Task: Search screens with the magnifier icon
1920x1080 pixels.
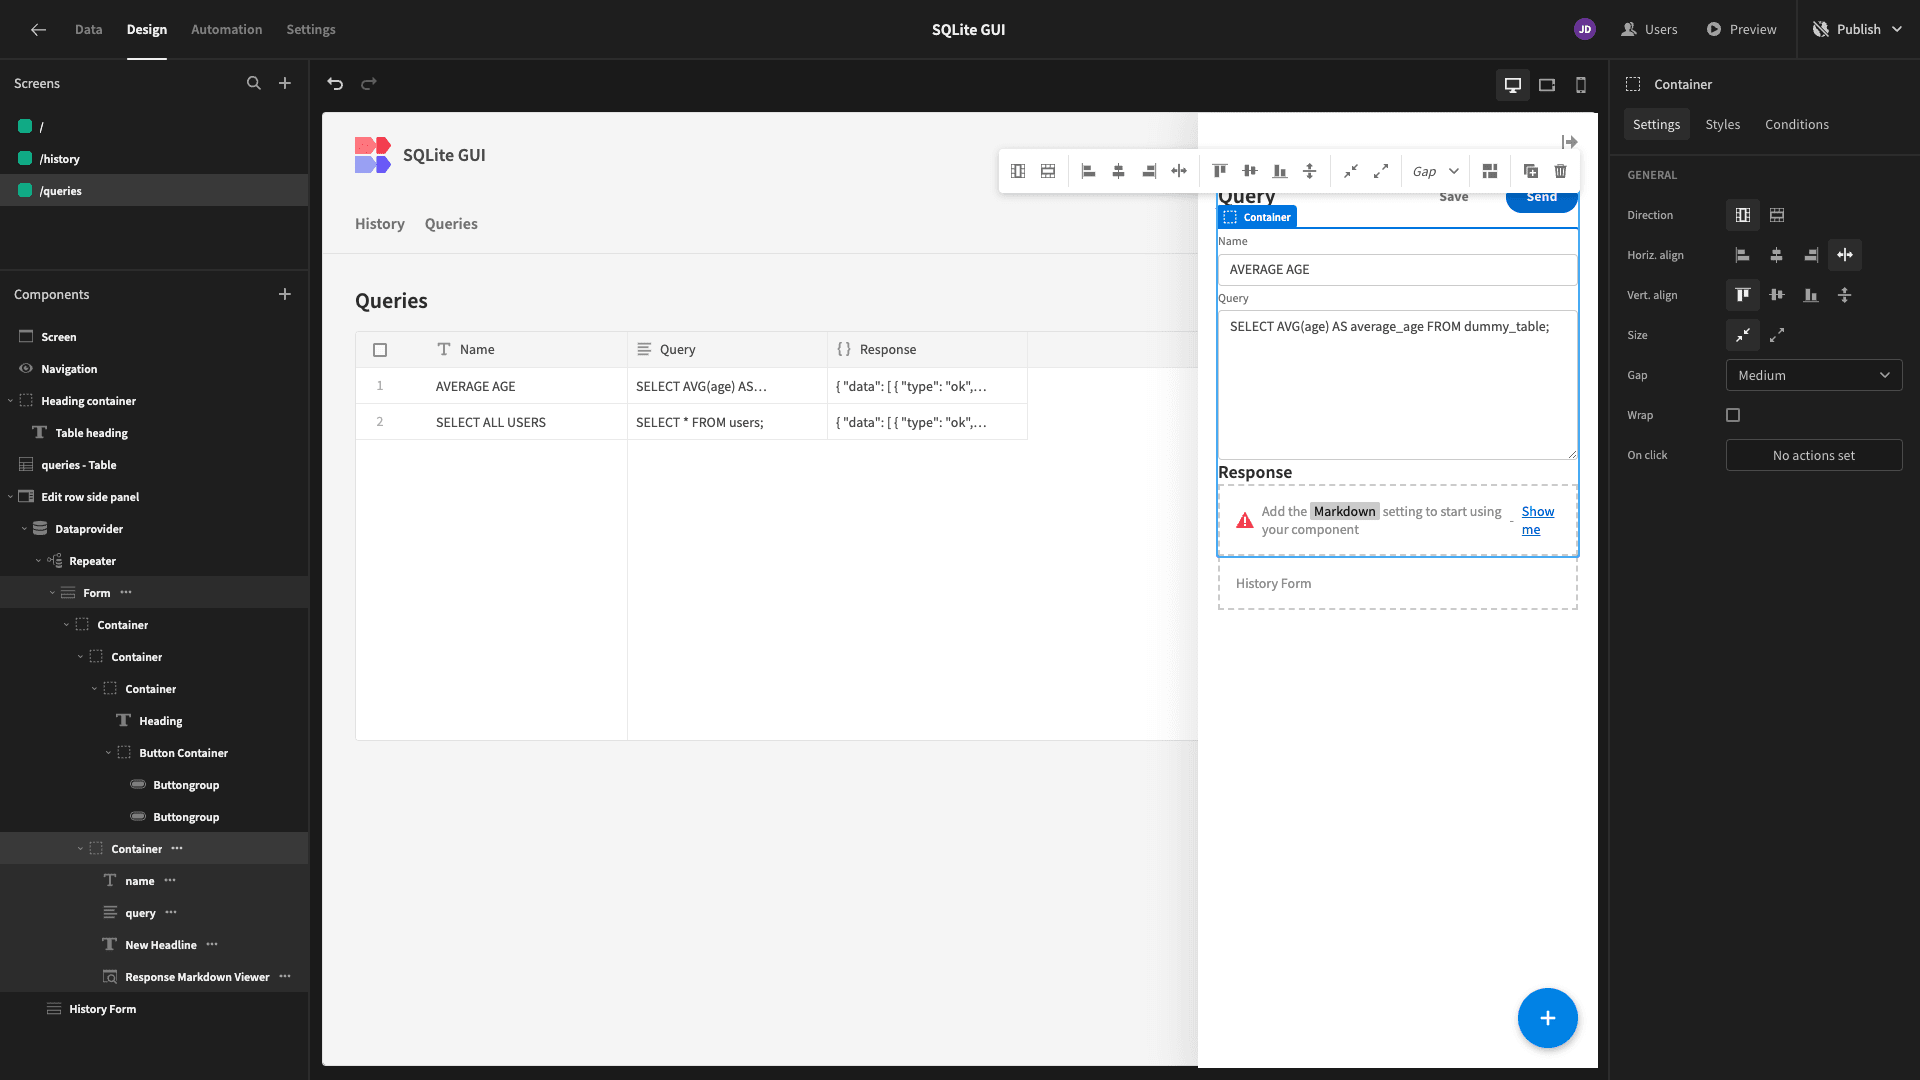Action: click(x=254, y=83)
